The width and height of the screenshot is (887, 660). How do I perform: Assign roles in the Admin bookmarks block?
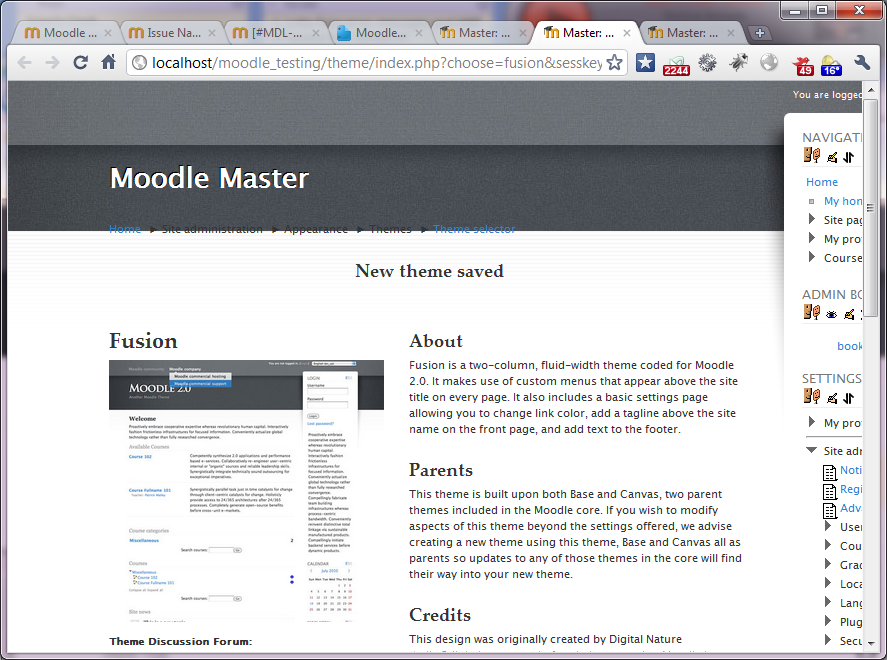point(812,312)
